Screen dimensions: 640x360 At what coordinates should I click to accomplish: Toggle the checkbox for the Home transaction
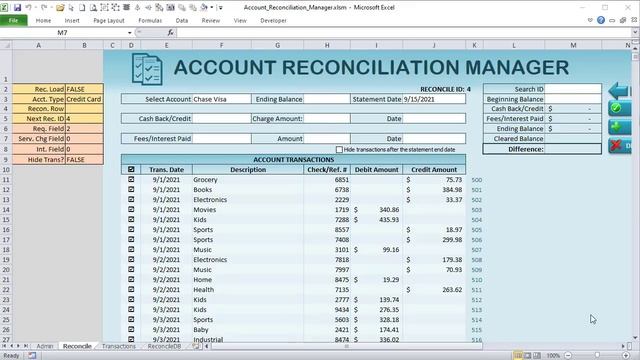pyautogui.click(x=131, y=279)
